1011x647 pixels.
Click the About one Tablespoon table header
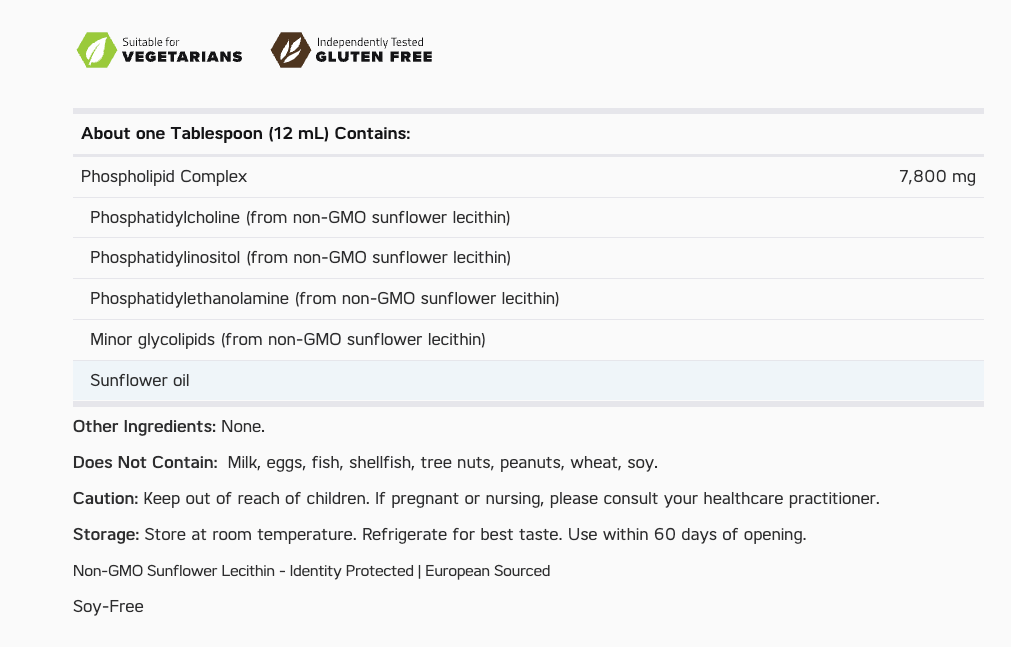point(245,134)
